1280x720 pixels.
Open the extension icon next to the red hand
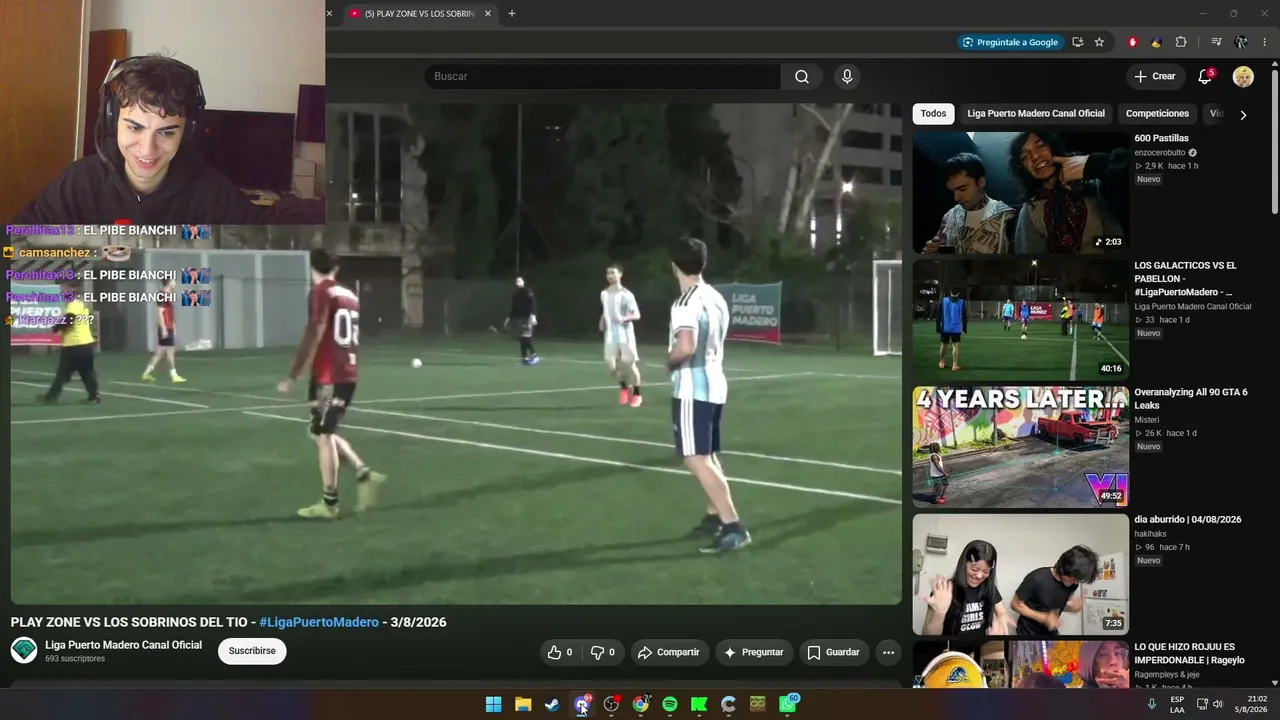click(x=1156, y=42)
